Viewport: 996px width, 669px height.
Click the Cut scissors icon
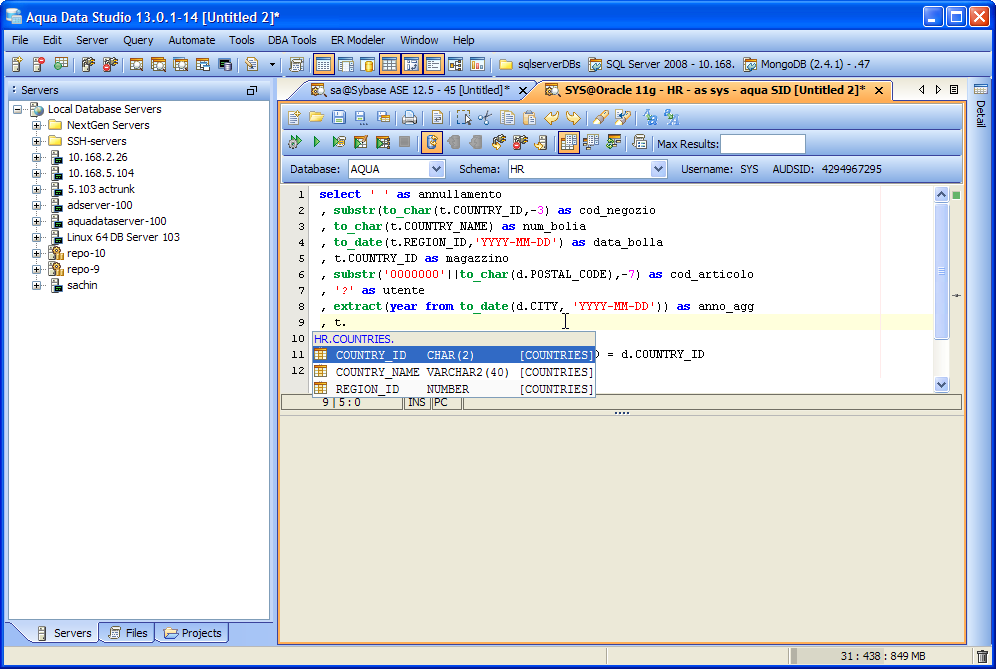coord(486,117)
